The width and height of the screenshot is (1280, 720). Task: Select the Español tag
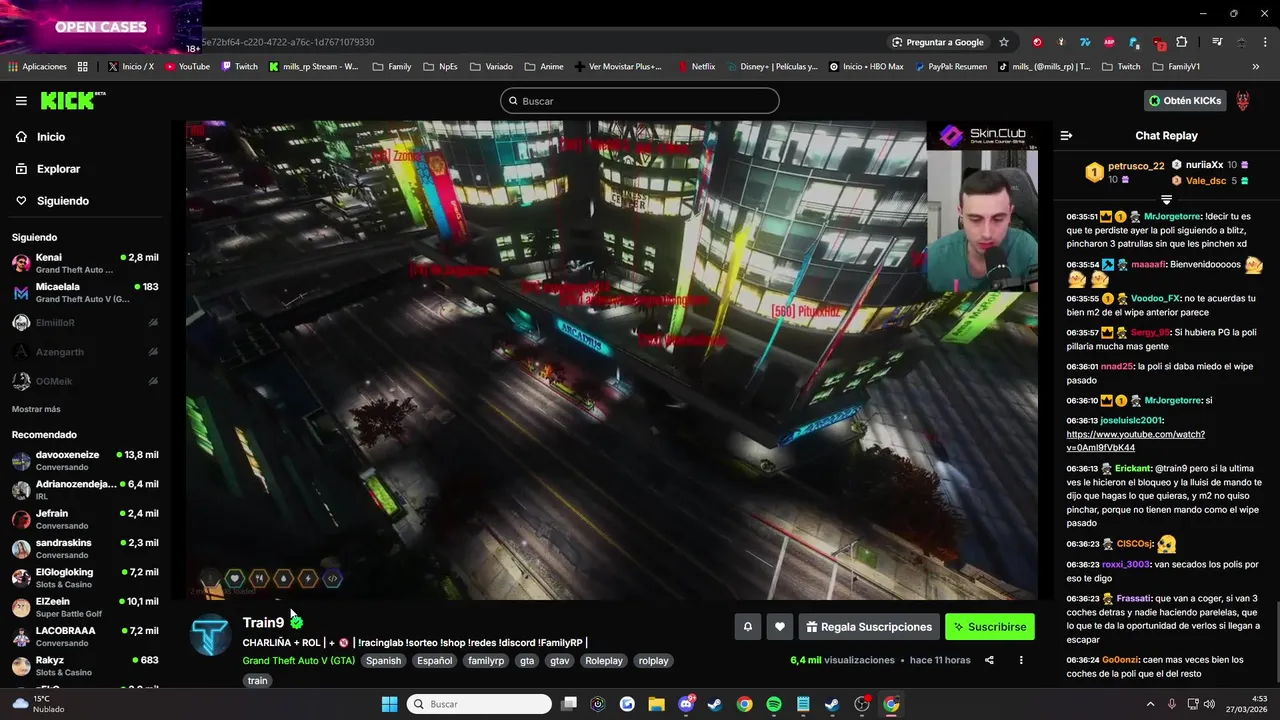tap(435, 661)
